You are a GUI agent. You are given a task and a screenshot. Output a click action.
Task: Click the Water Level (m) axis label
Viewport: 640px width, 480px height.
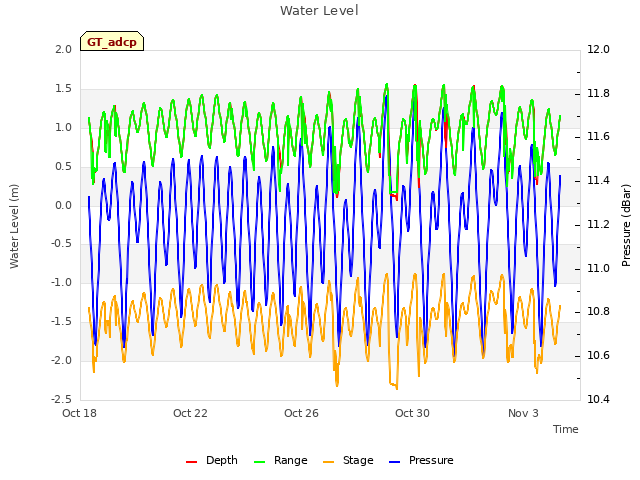pyautogui.click(x=14, y=226)
